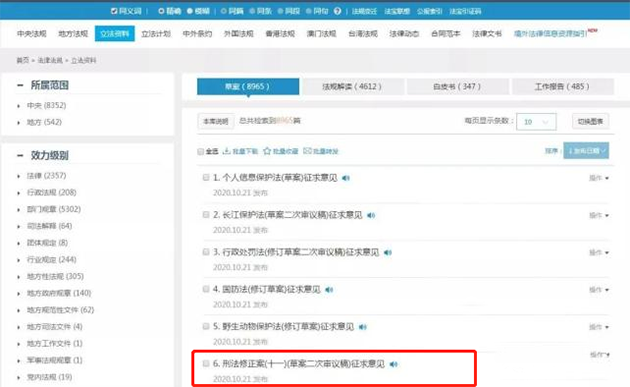The height and width of the screenshot is (387, 630).
Task: Tick the 同义词 checkbox
Action: point(114,11)
